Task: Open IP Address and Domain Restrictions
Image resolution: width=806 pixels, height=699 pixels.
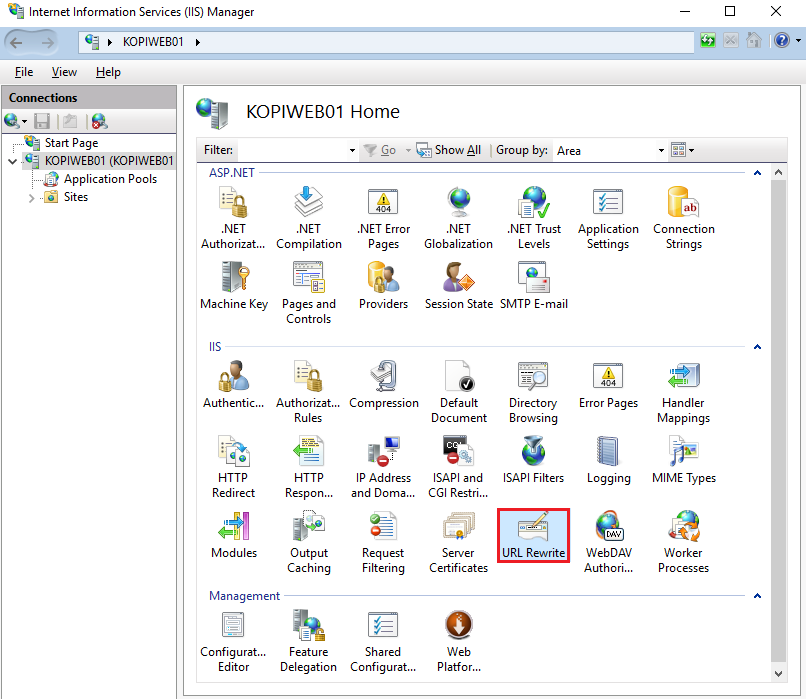Action: 383,467
